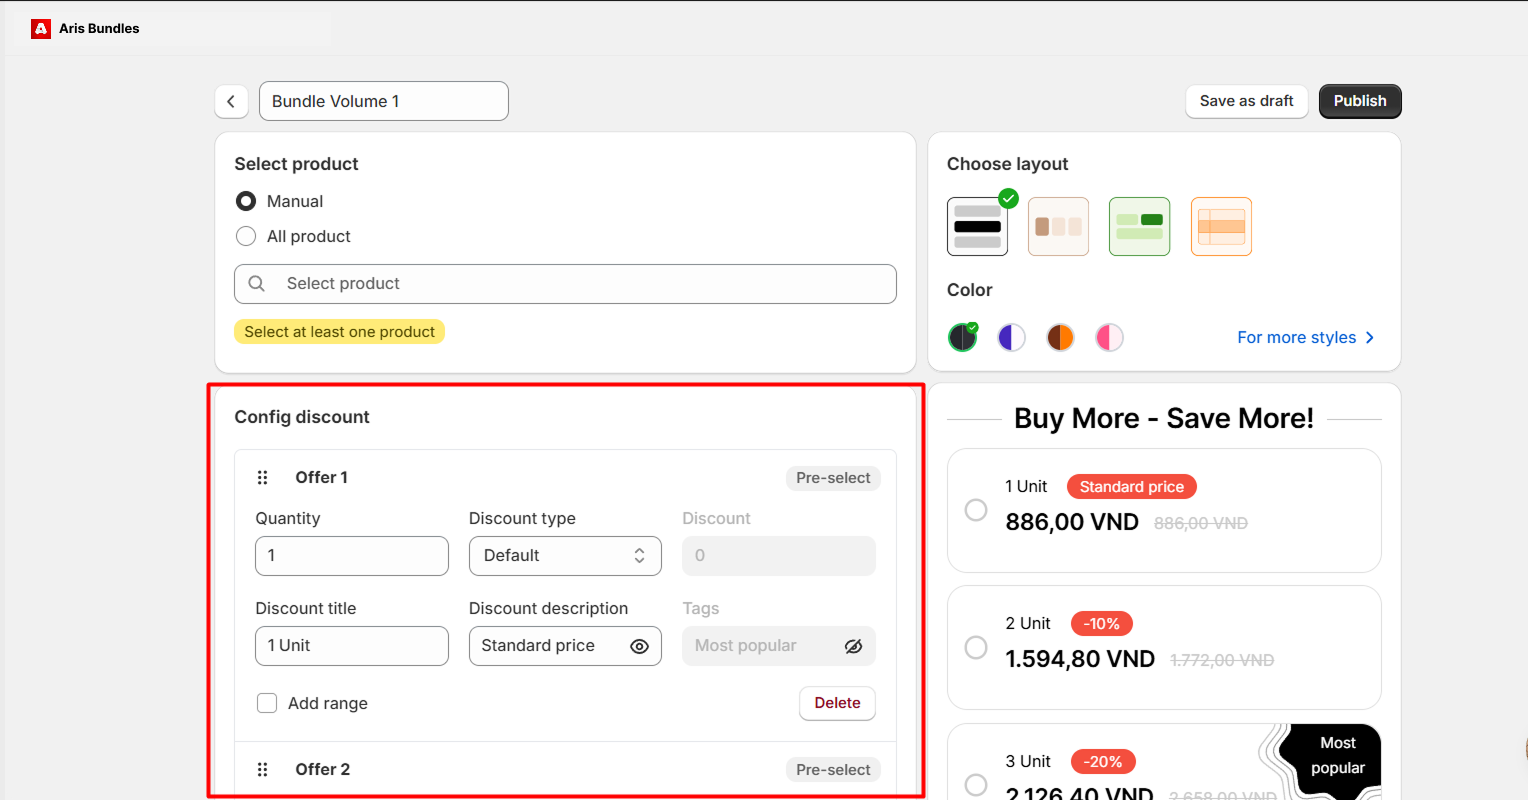Screen dimensions: 1528x800
Task: Click the chevron next to For more styles
Action: [1370, 338]
